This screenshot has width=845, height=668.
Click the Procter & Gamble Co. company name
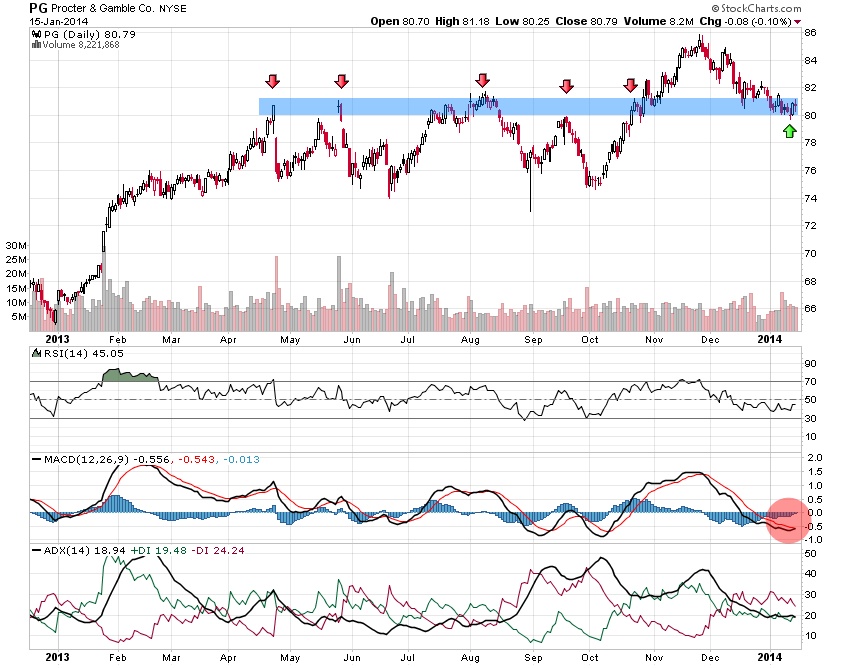click(x=102, y=9)
